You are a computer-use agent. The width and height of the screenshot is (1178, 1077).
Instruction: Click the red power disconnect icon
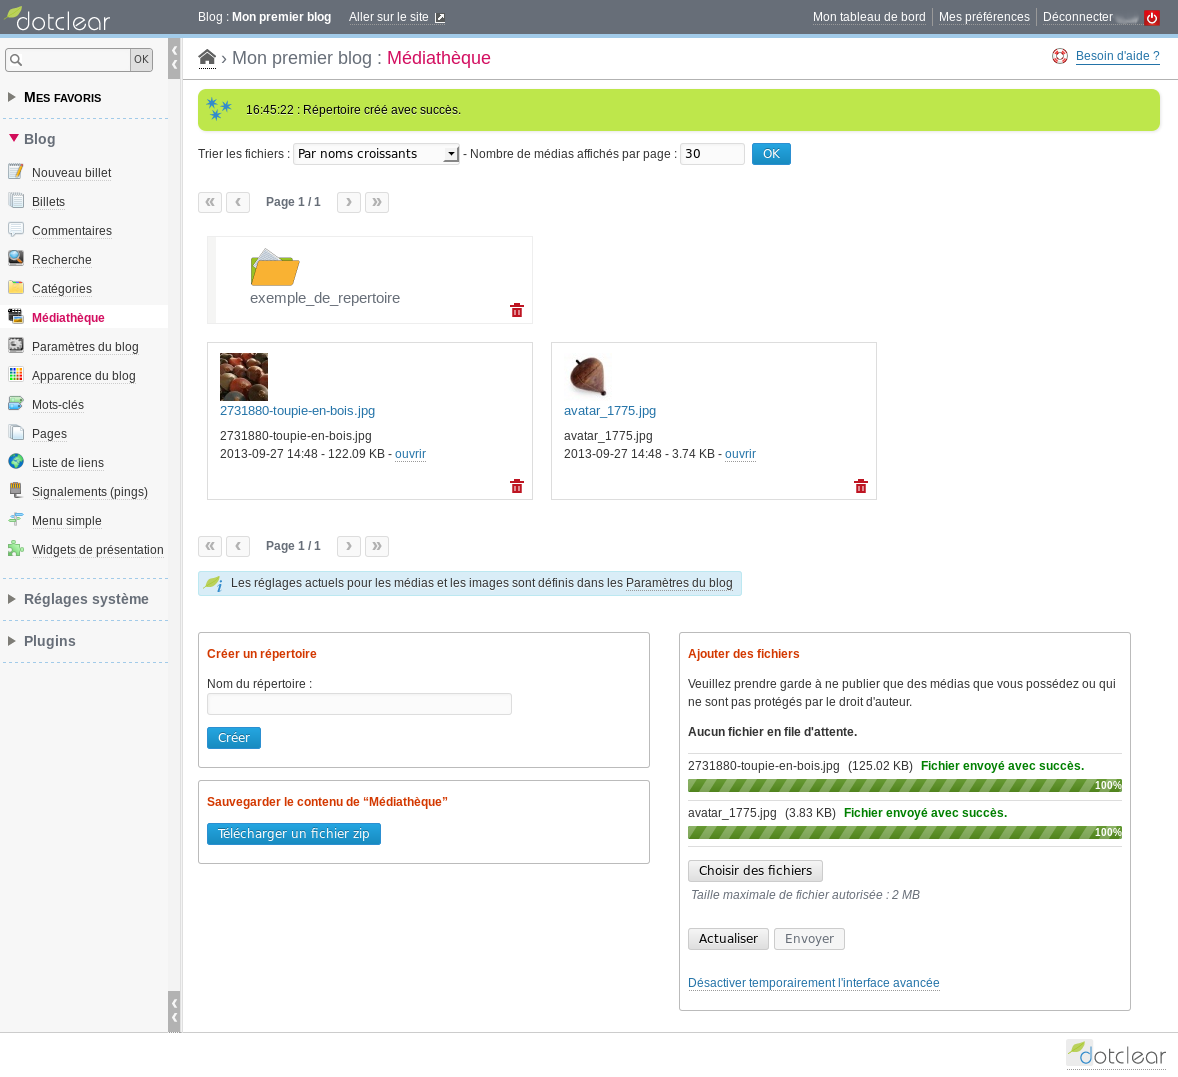(1152, 18)
